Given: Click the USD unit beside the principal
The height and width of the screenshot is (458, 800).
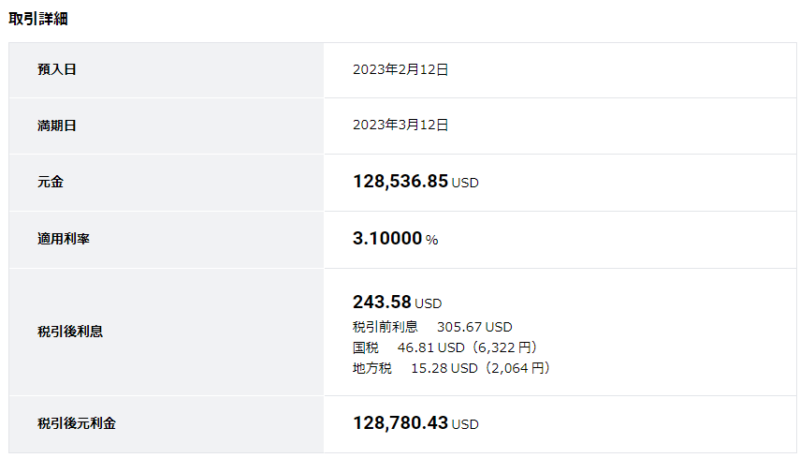Looking at the screenshot, I should tap(465, 184).
